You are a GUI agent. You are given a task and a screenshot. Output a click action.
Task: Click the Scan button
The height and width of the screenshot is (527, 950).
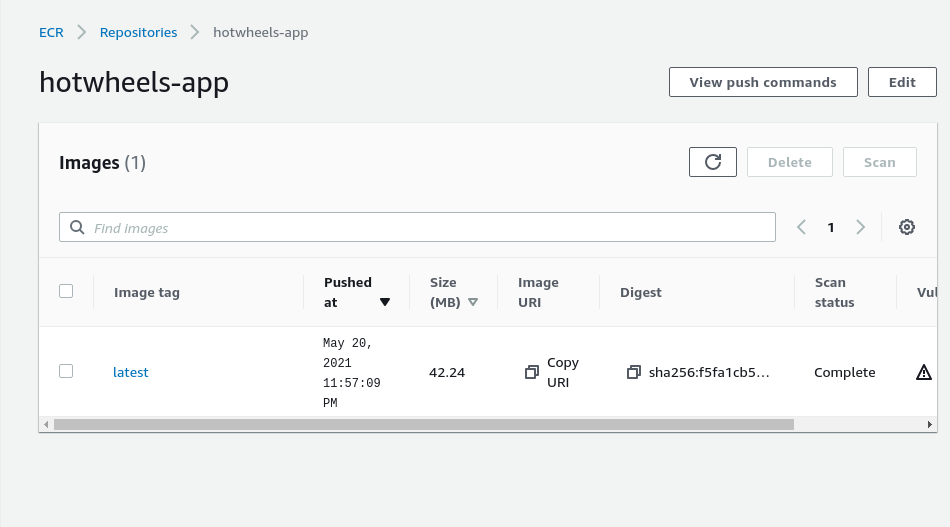point(879,162)
